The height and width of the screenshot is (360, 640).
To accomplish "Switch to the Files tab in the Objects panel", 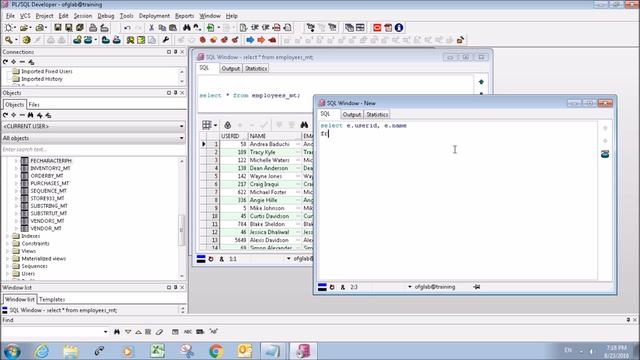I will pos(34,104).
